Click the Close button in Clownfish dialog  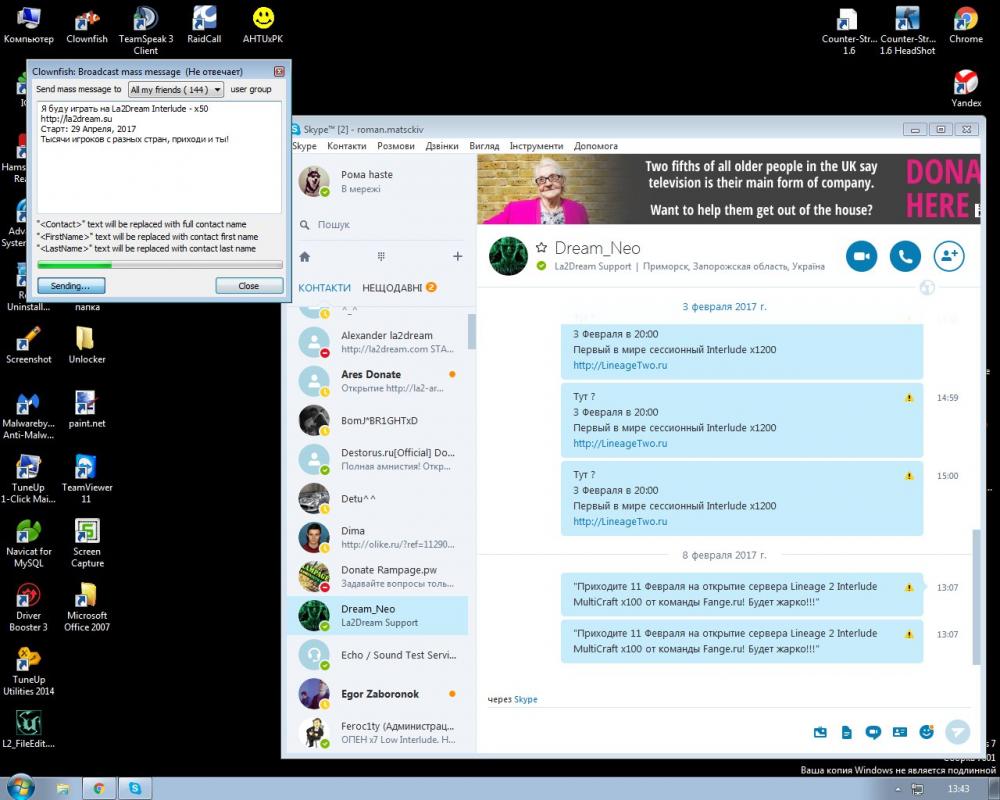pos(249,286)
